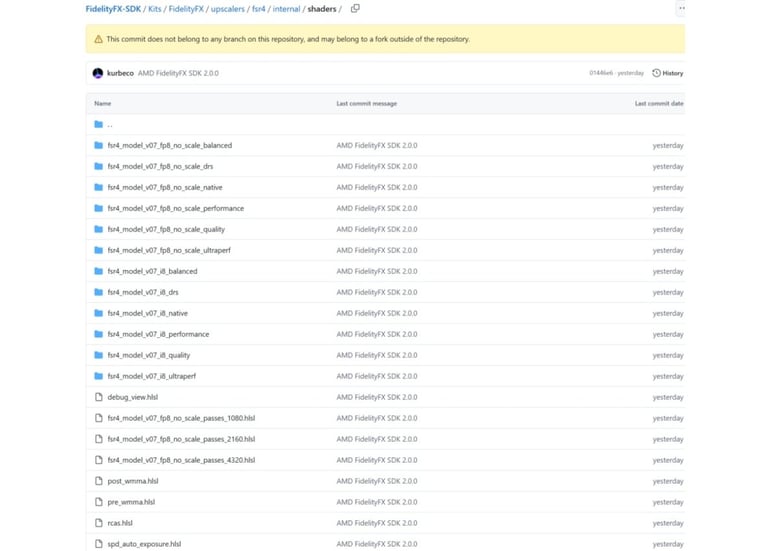This screenshot has width=768, height=551.
Task: Navigate to Kits breadcrumb folder
Action: [x=155, y=9]
